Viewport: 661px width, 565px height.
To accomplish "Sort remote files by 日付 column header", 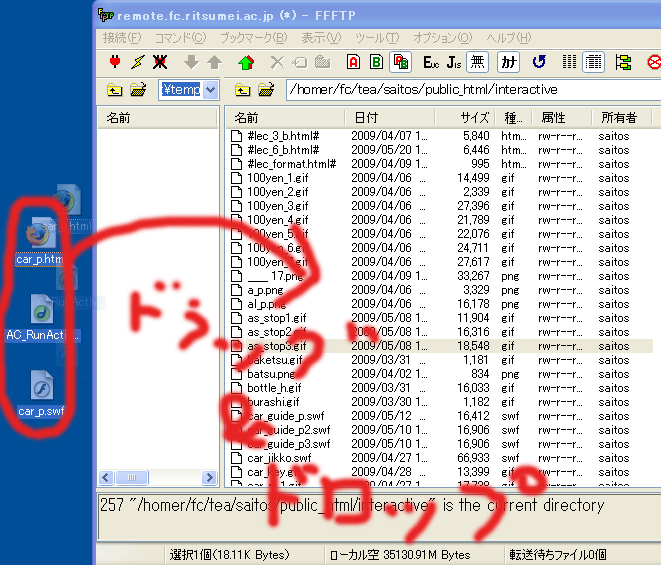I will (366, 117).
